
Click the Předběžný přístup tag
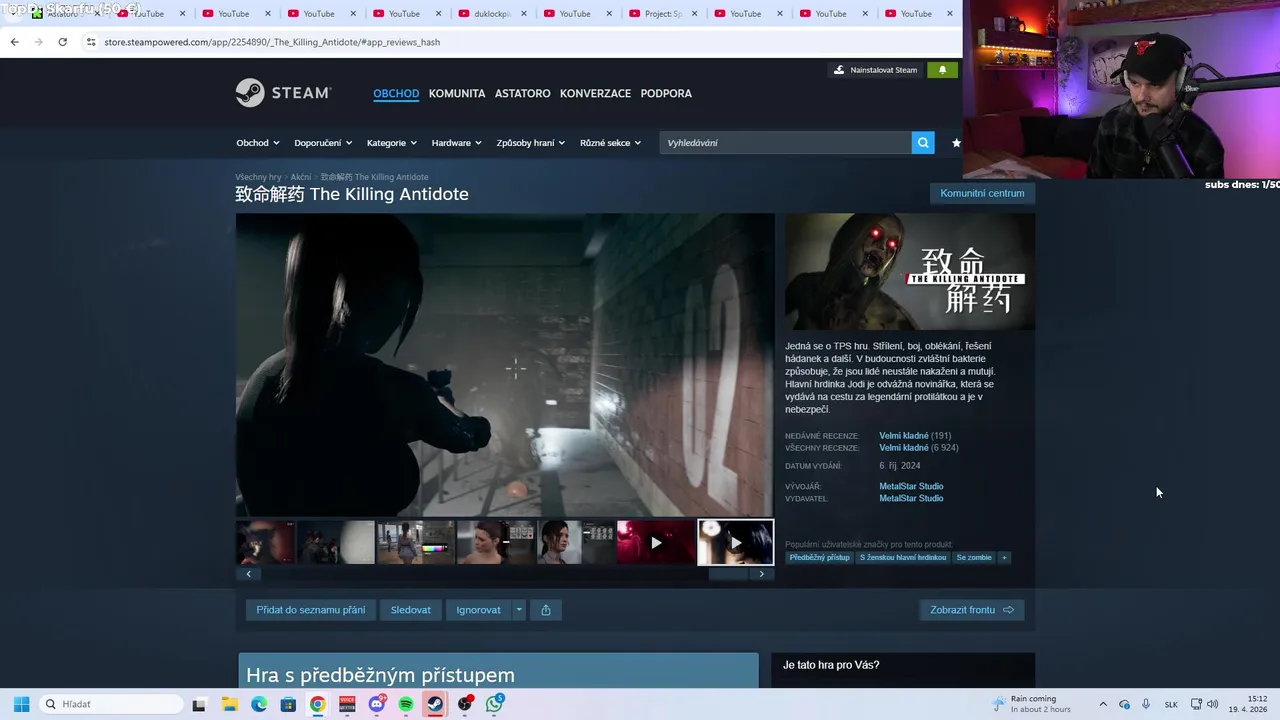pos(819,557)
